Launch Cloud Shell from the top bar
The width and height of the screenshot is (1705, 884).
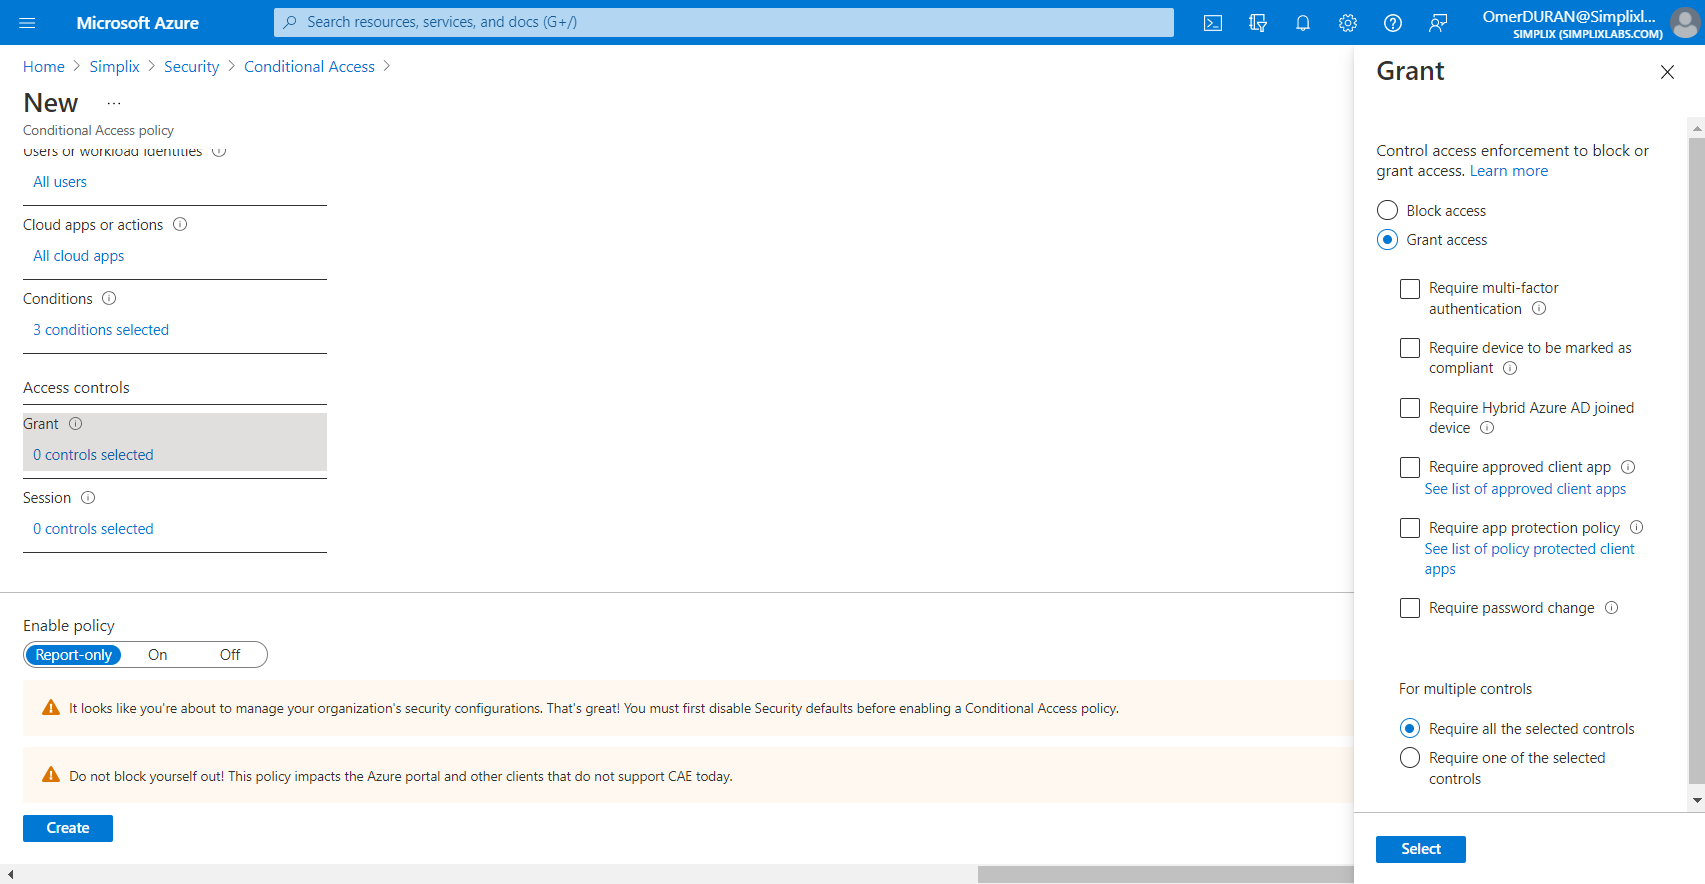click(x=1212, y=23)
